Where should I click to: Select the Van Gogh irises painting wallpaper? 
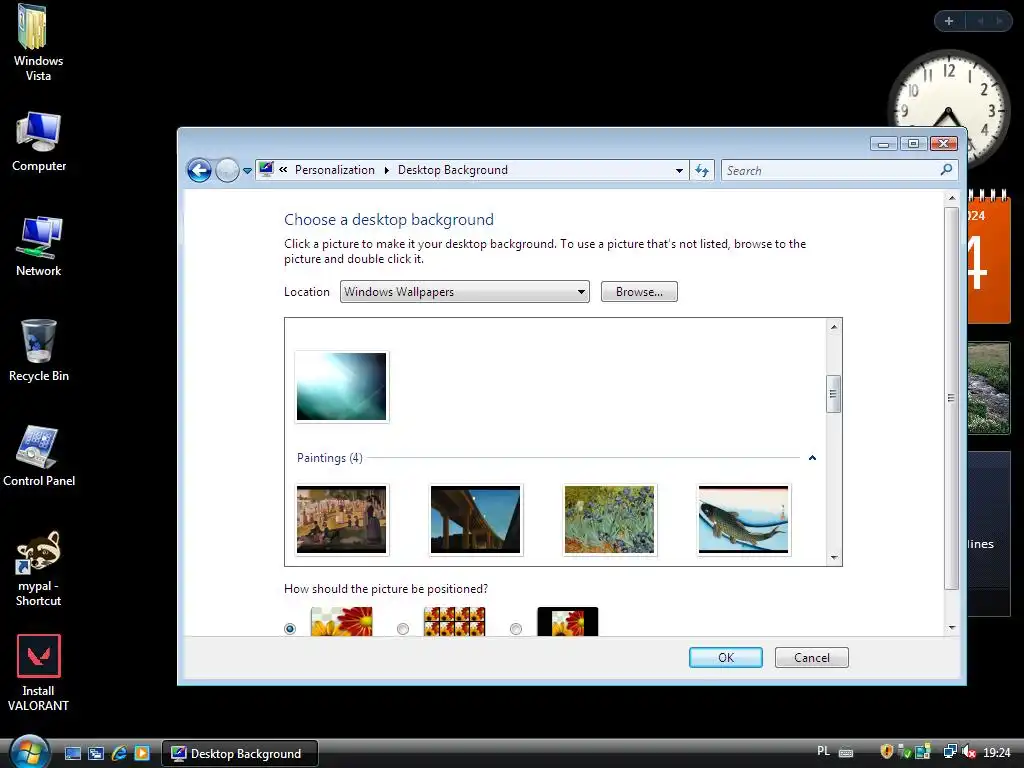(x=609, y=520)
